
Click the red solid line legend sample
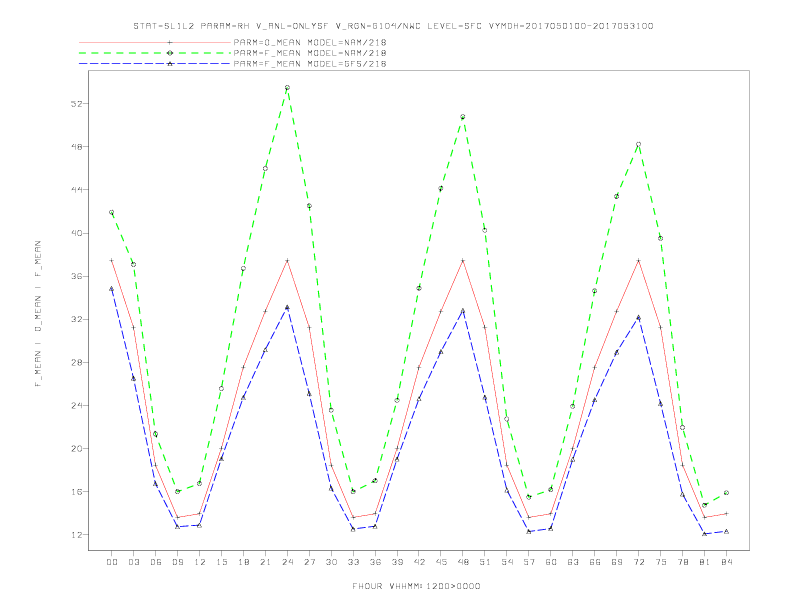tap(155, 43)
